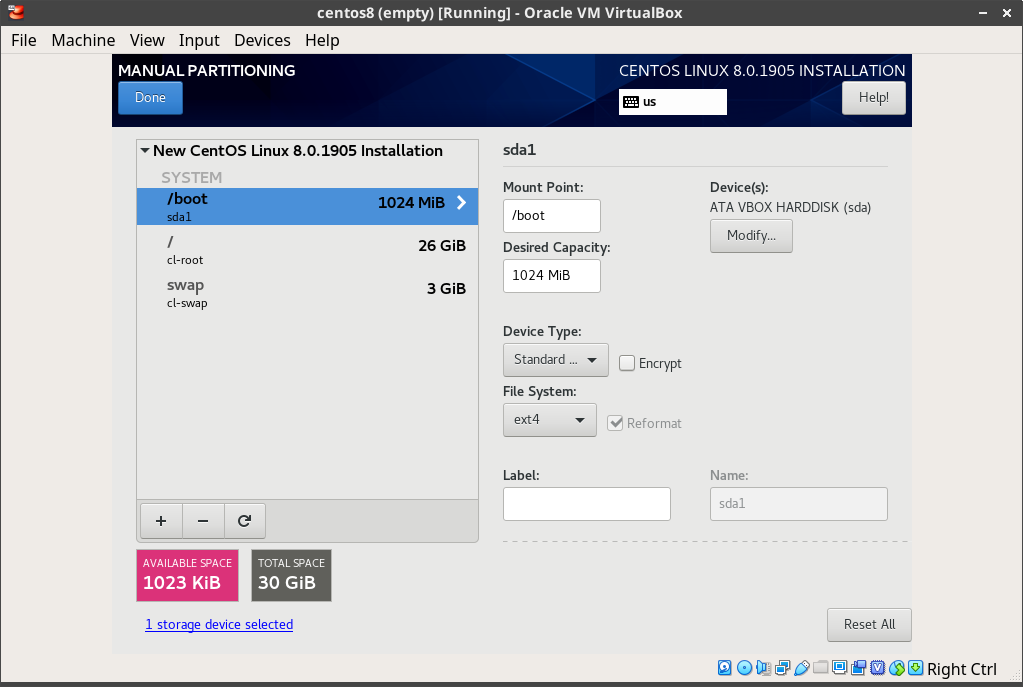Click the MANUAL PARTITIONING title

pos(207,70)
